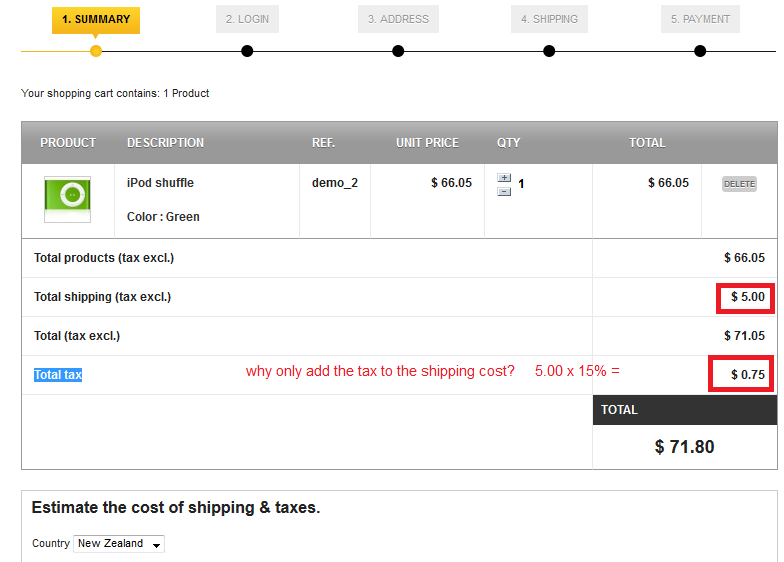Click the Payment step progress dot
The width and height of the screenshot is (784, 562).
coord(700,51)
